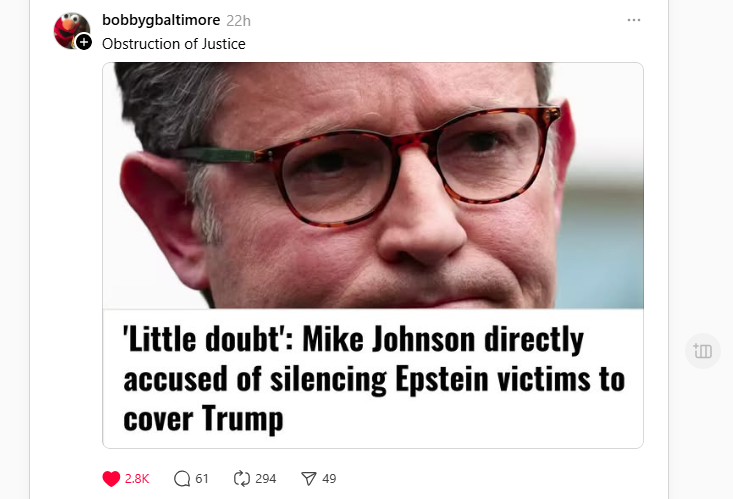733x499 pixels.
Task: Click the 294 reposts count
Action: 266,478
